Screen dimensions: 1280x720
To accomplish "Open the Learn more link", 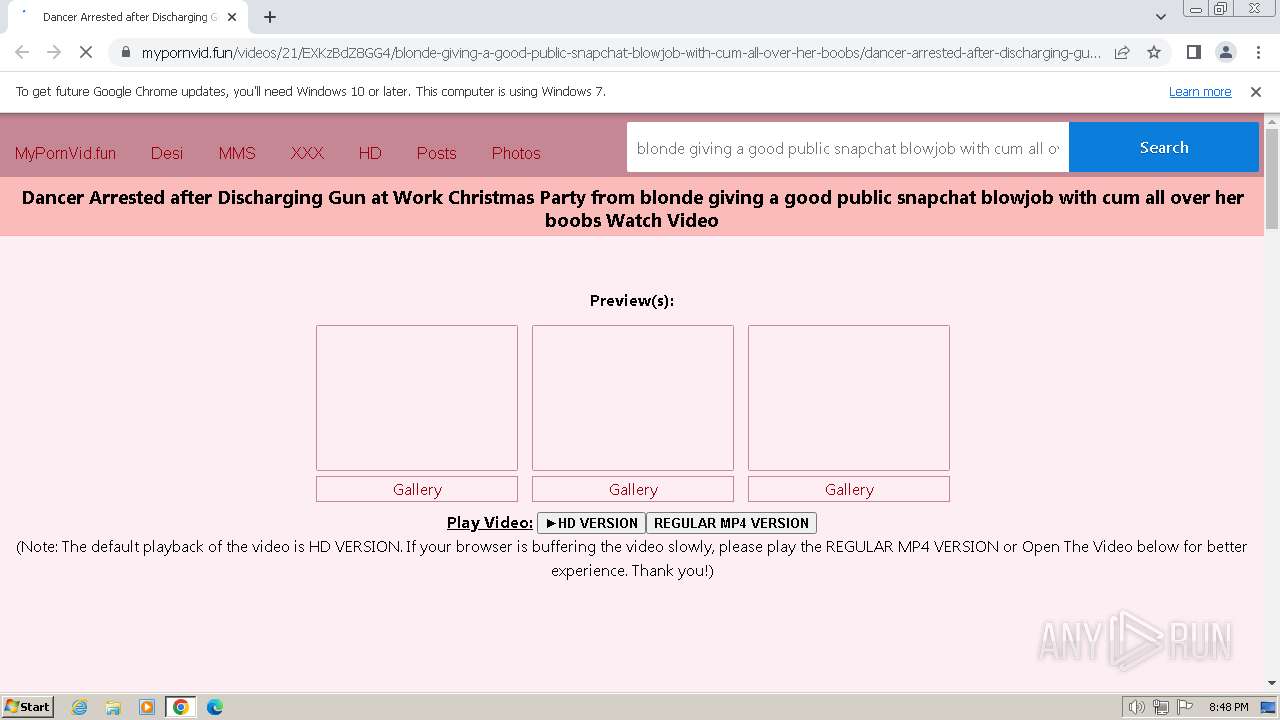I will [x=1200, y=92].
